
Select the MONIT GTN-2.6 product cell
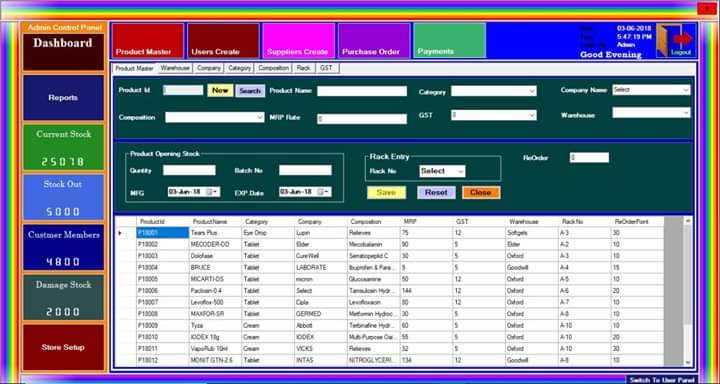[x=215, y=360]
